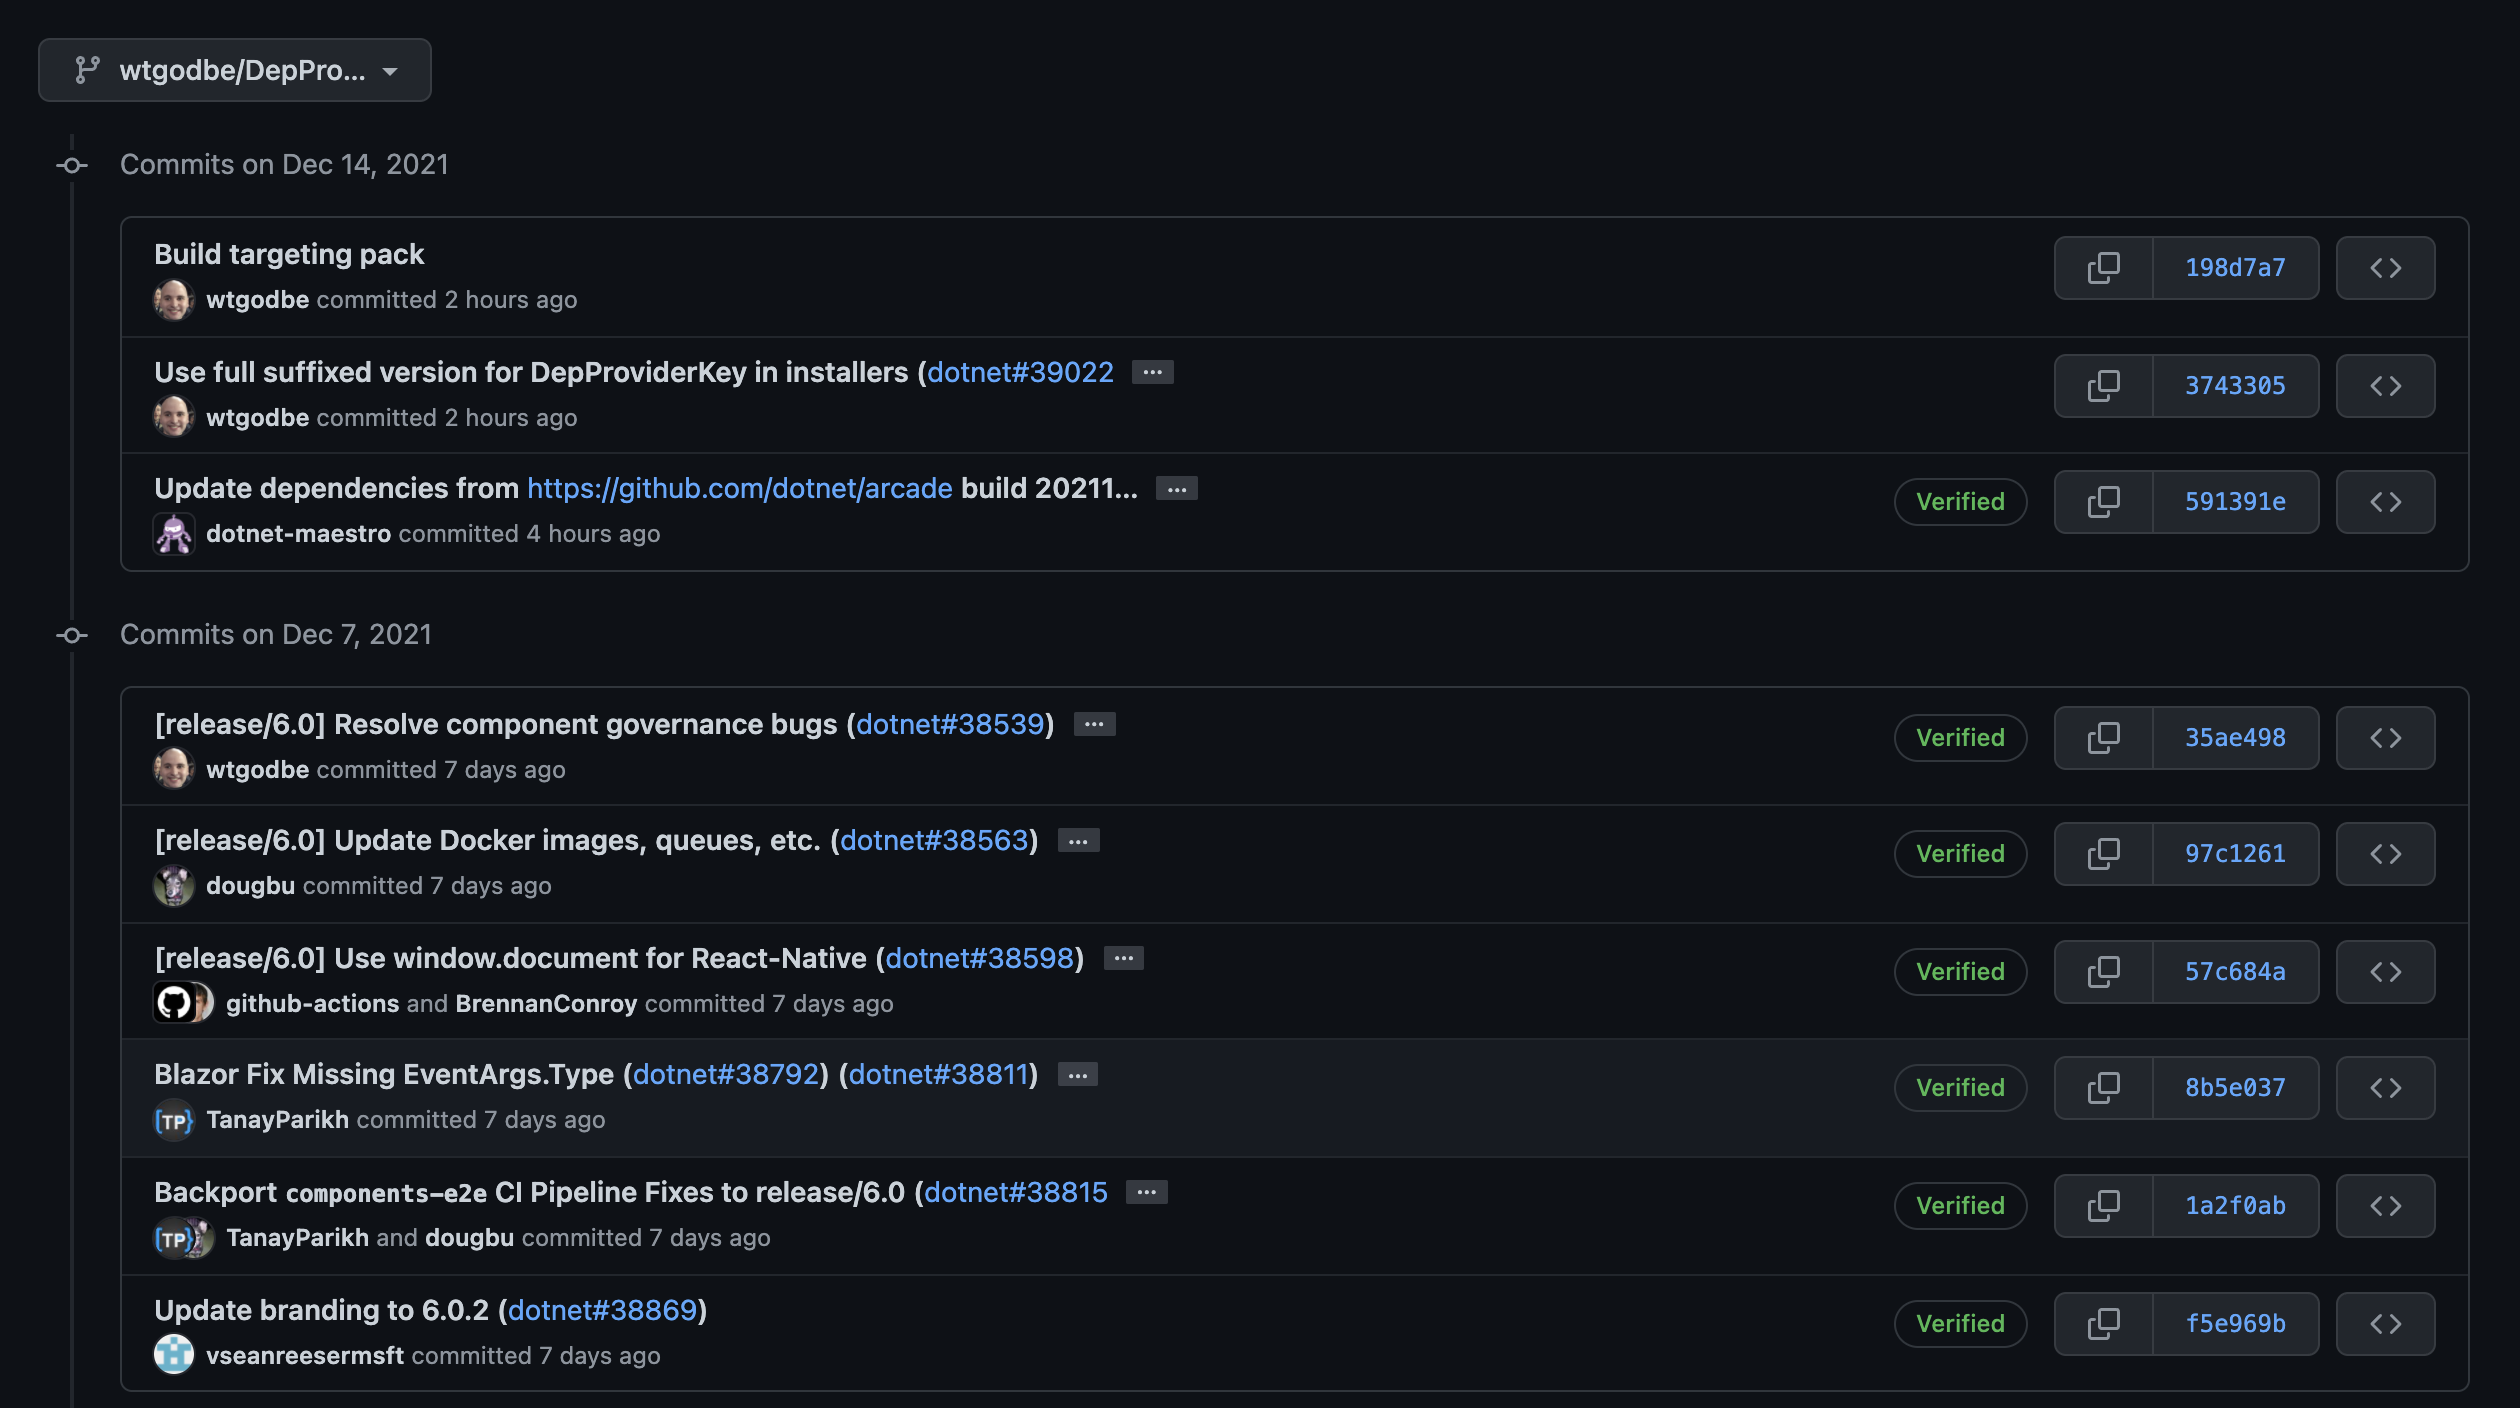Open commit hash link 198d7a7

coord(2235,268)
